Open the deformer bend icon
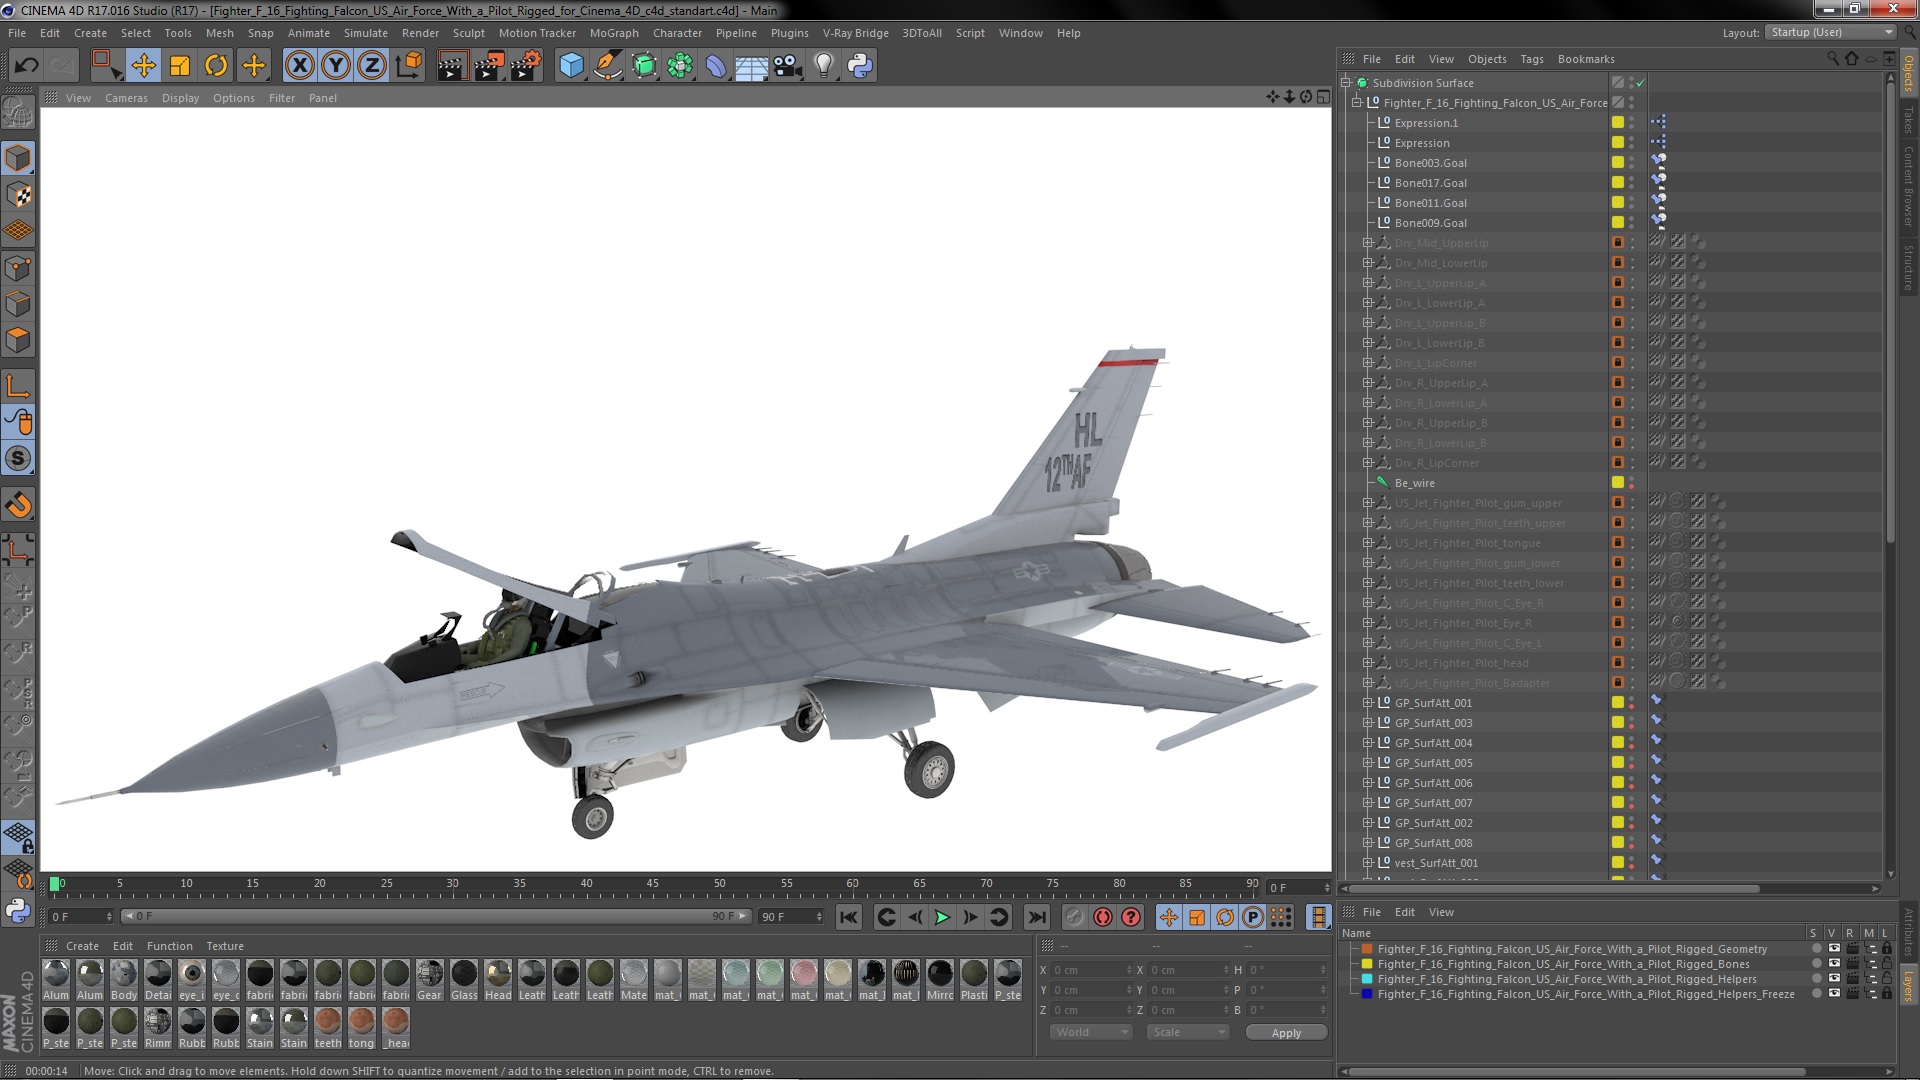Screen dimensions: 1920x1080 click(x=716, y=66)
